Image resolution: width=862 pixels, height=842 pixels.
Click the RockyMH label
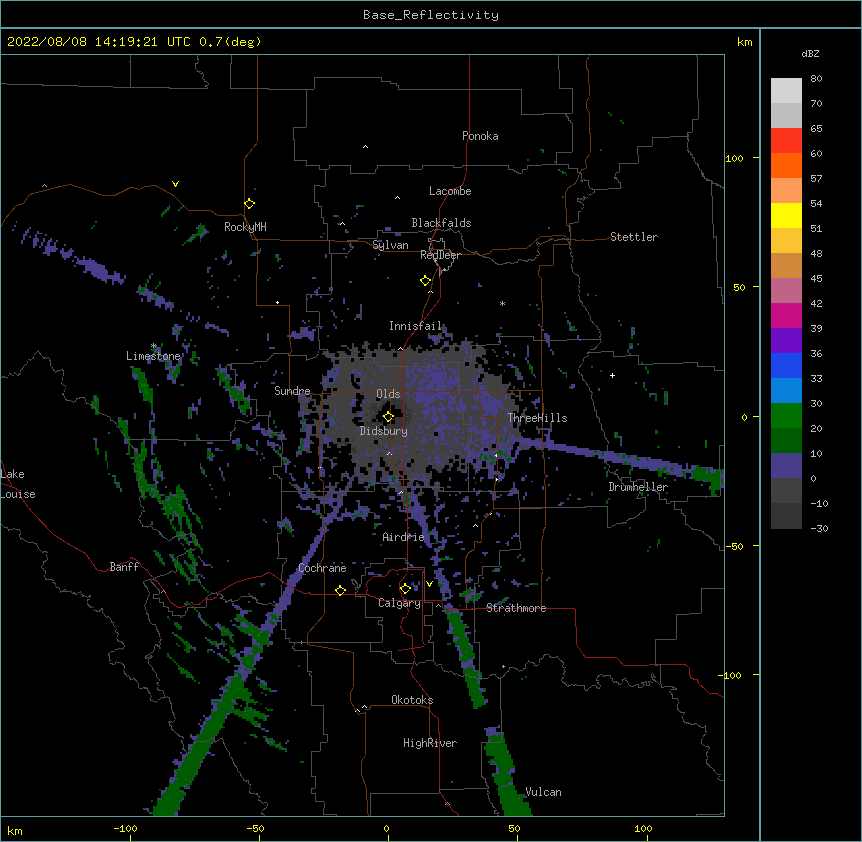pyautogui.click(x=245, y=227)
